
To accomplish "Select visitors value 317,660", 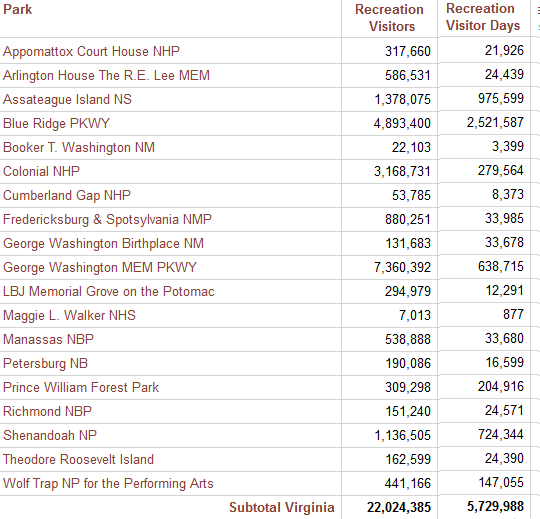I will [408, 52].
